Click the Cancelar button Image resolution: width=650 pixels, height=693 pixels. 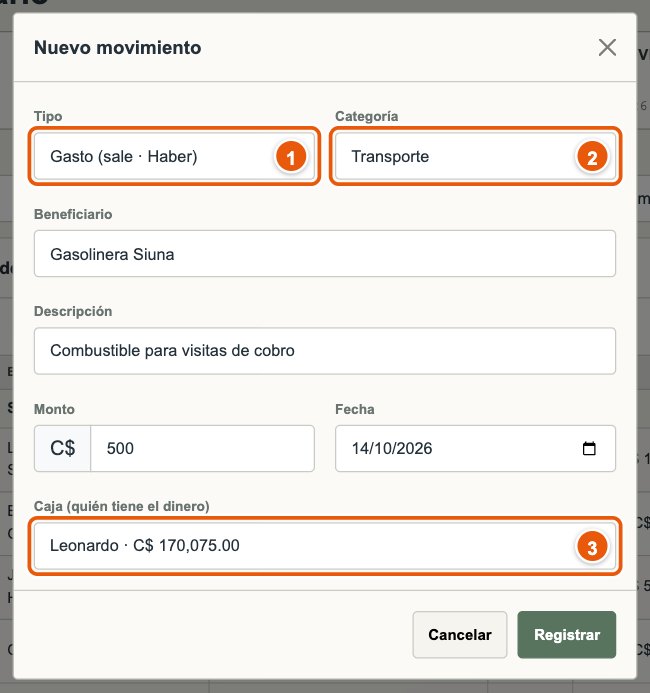pyautogui.click(x=460, y=635)
